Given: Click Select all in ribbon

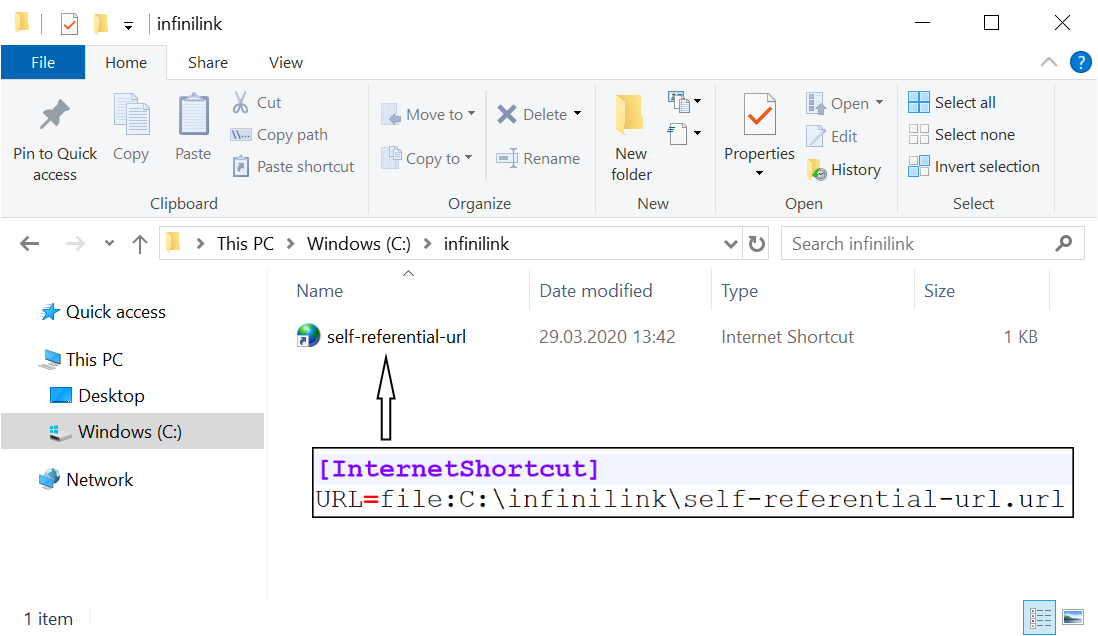Looking at the screenshot, I should pyautogui.click(x=952, y=102).
